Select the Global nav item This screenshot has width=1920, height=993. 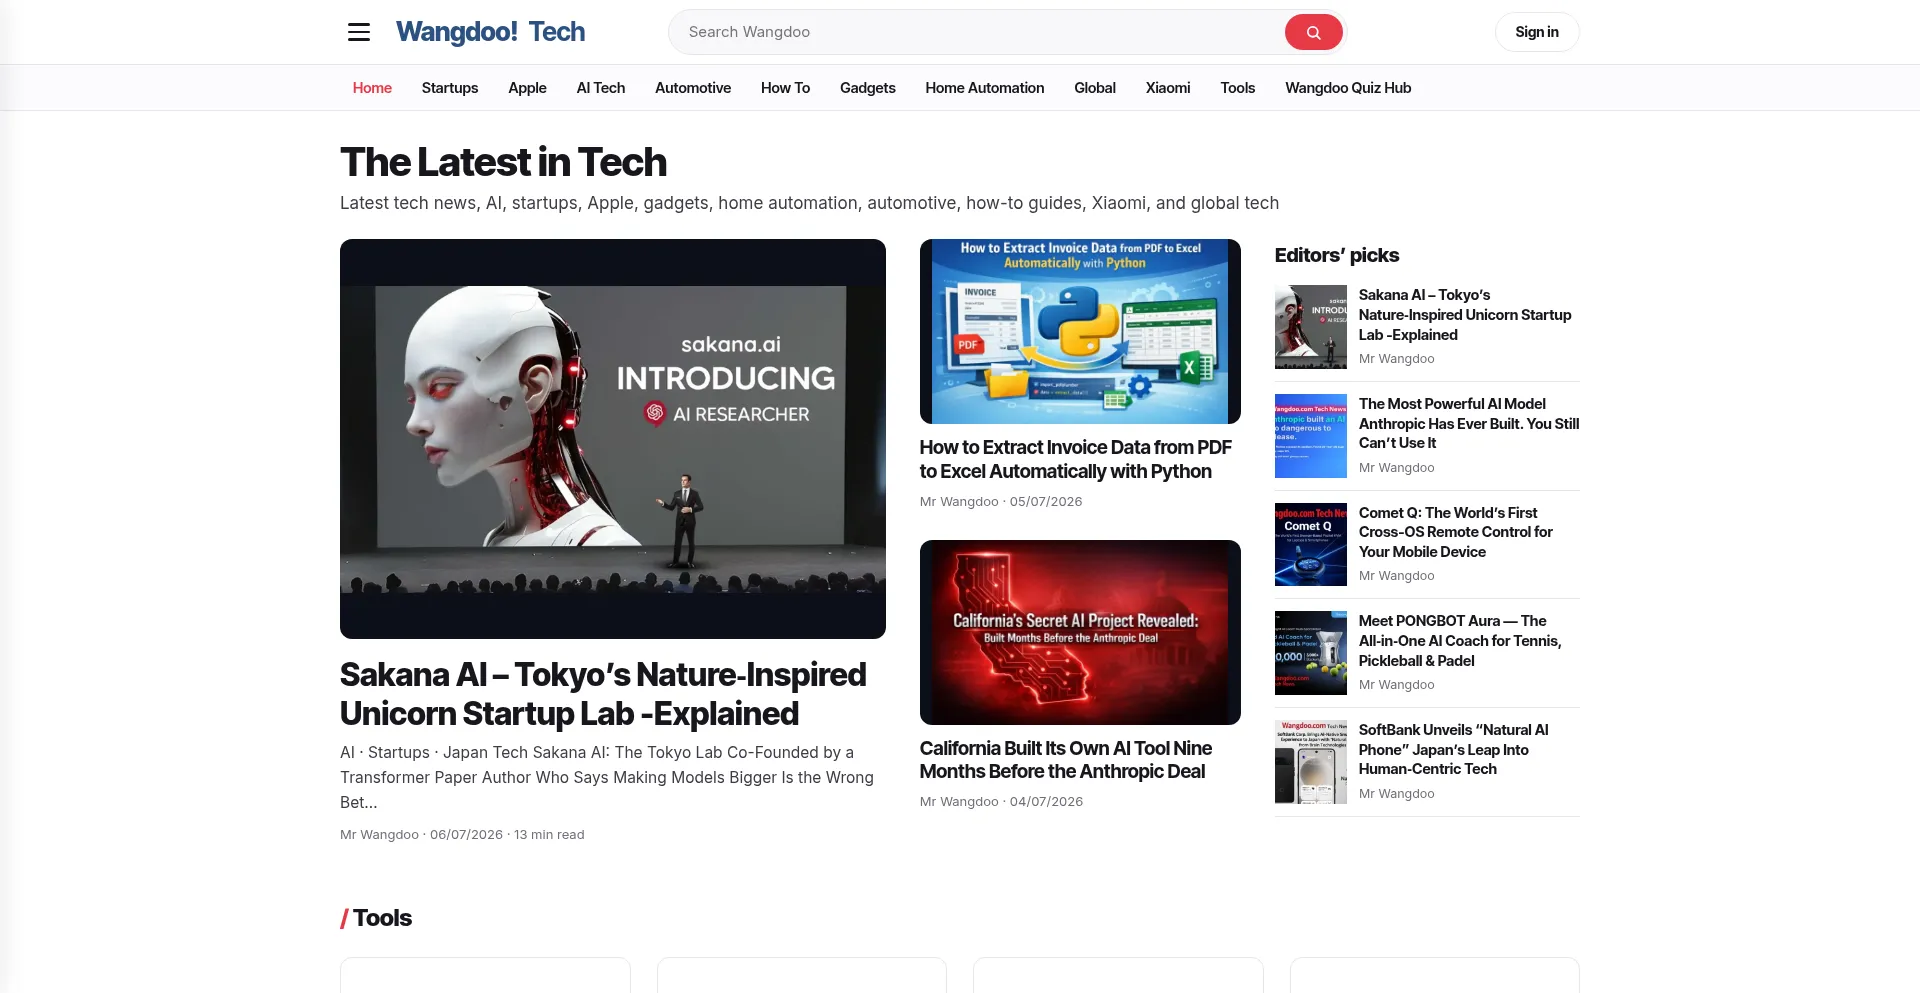pyautogui.click(x=1095, y=88)
